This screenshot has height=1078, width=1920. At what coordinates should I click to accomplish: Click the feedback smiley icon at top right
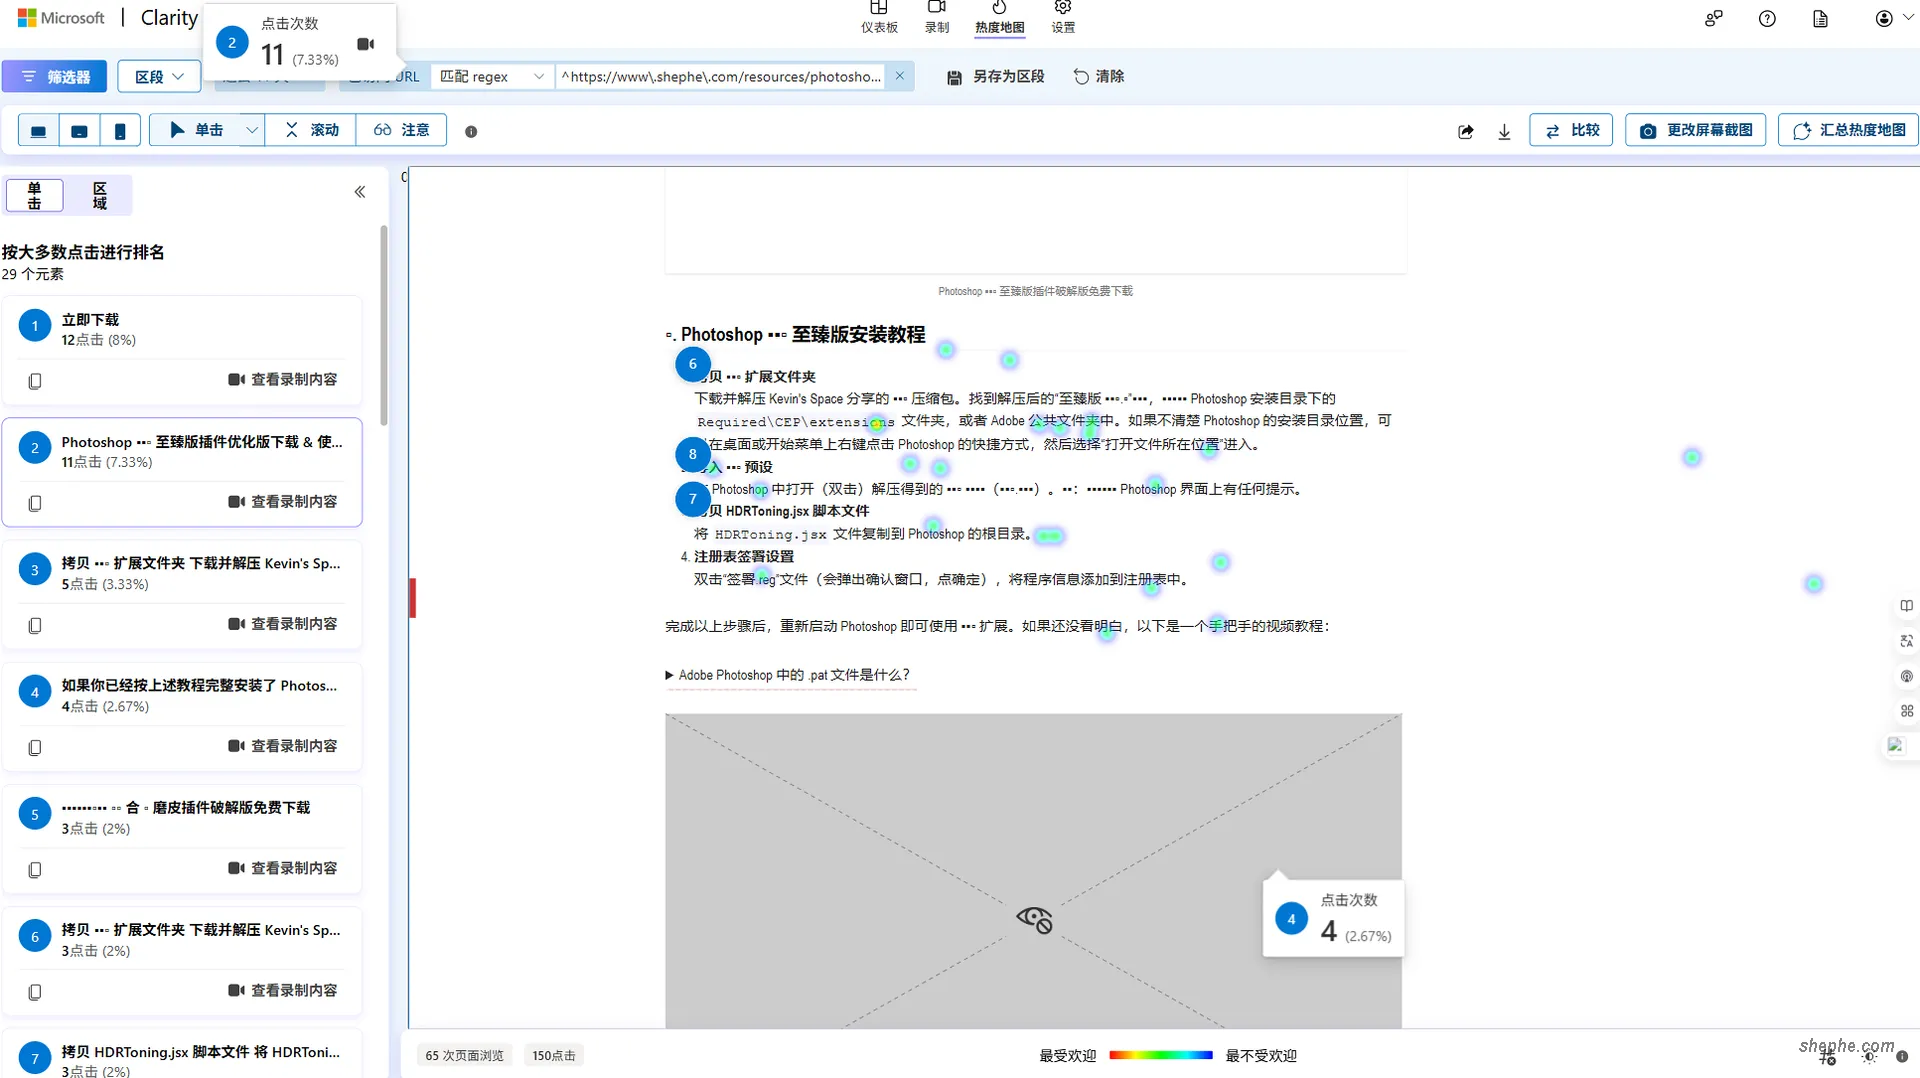[x=1714, y=18]
